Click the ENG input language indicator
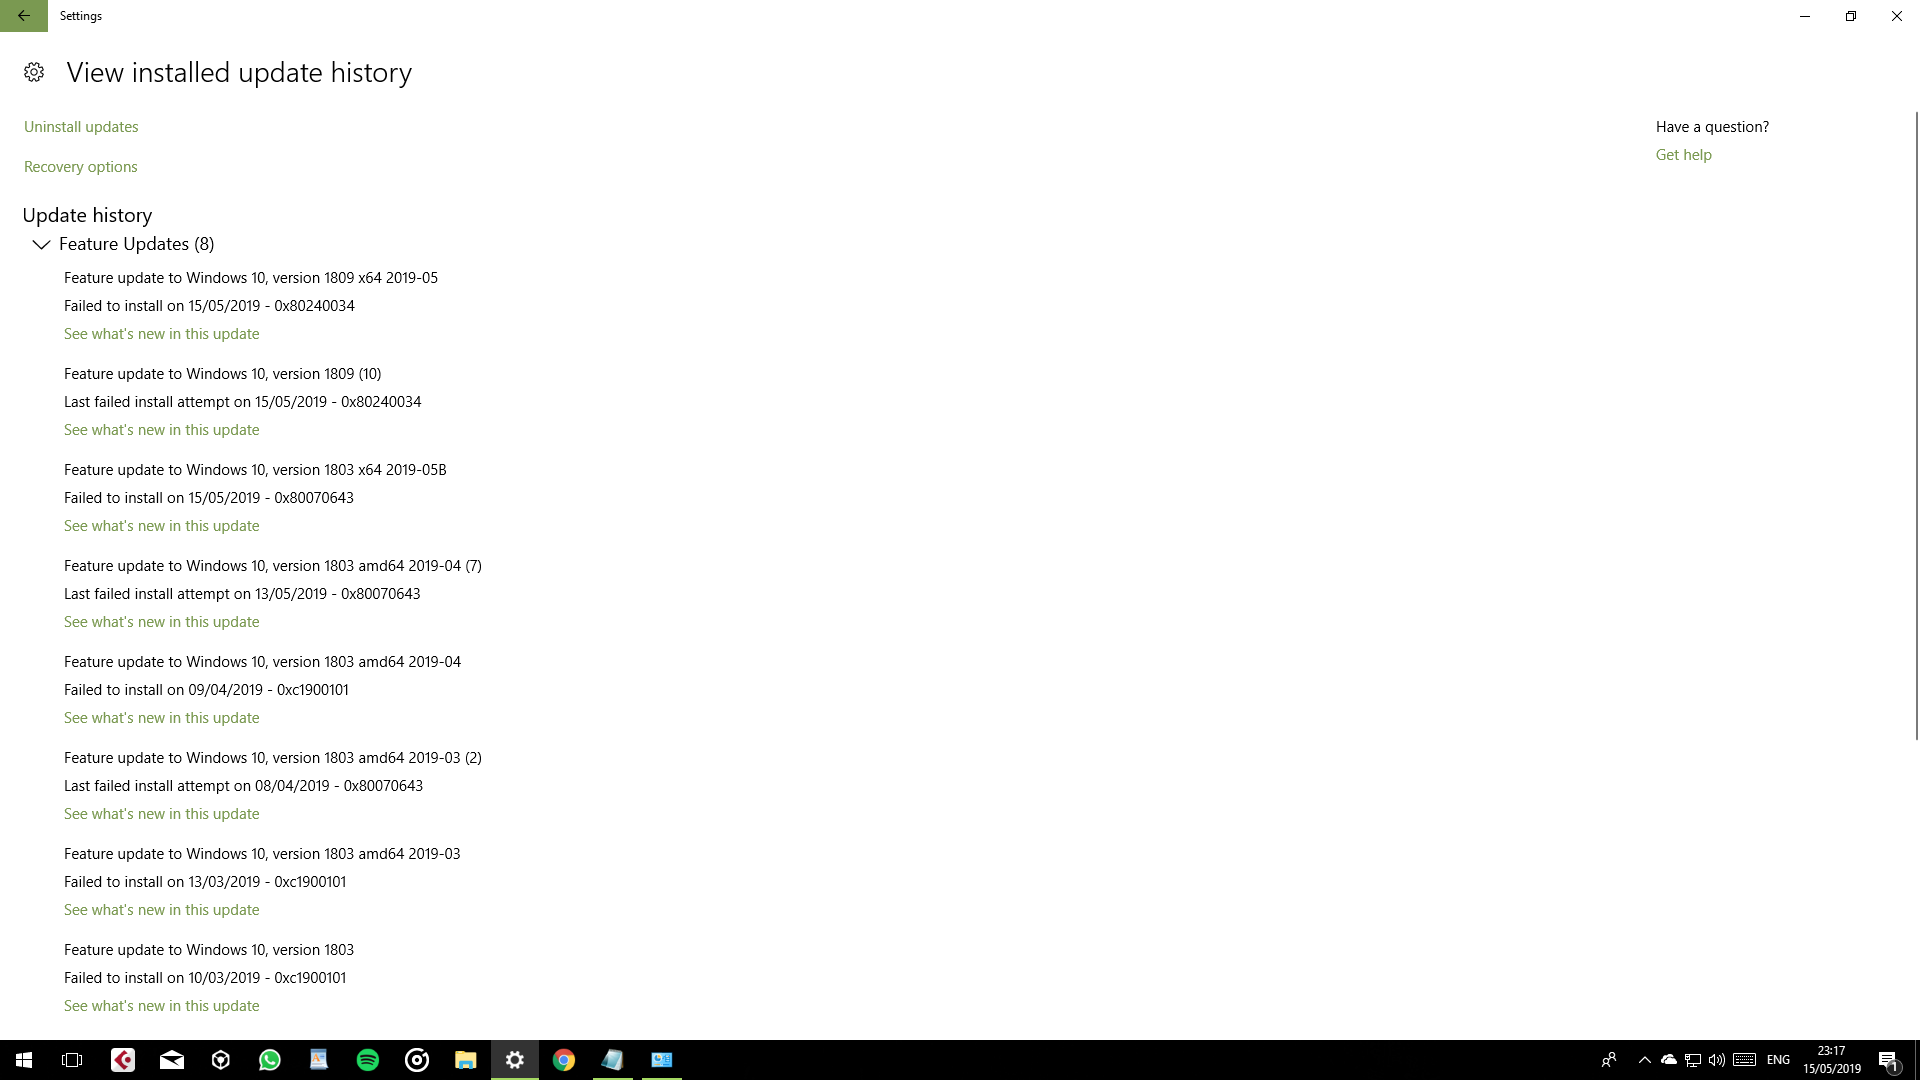The image size is (1920, 1080). 1778,1060
